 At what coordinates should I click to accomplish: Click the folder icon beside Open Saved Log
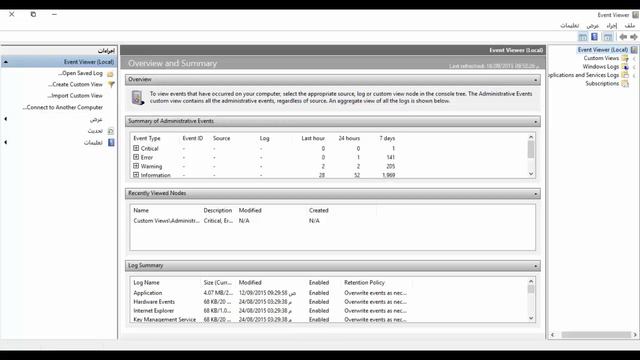110,74
